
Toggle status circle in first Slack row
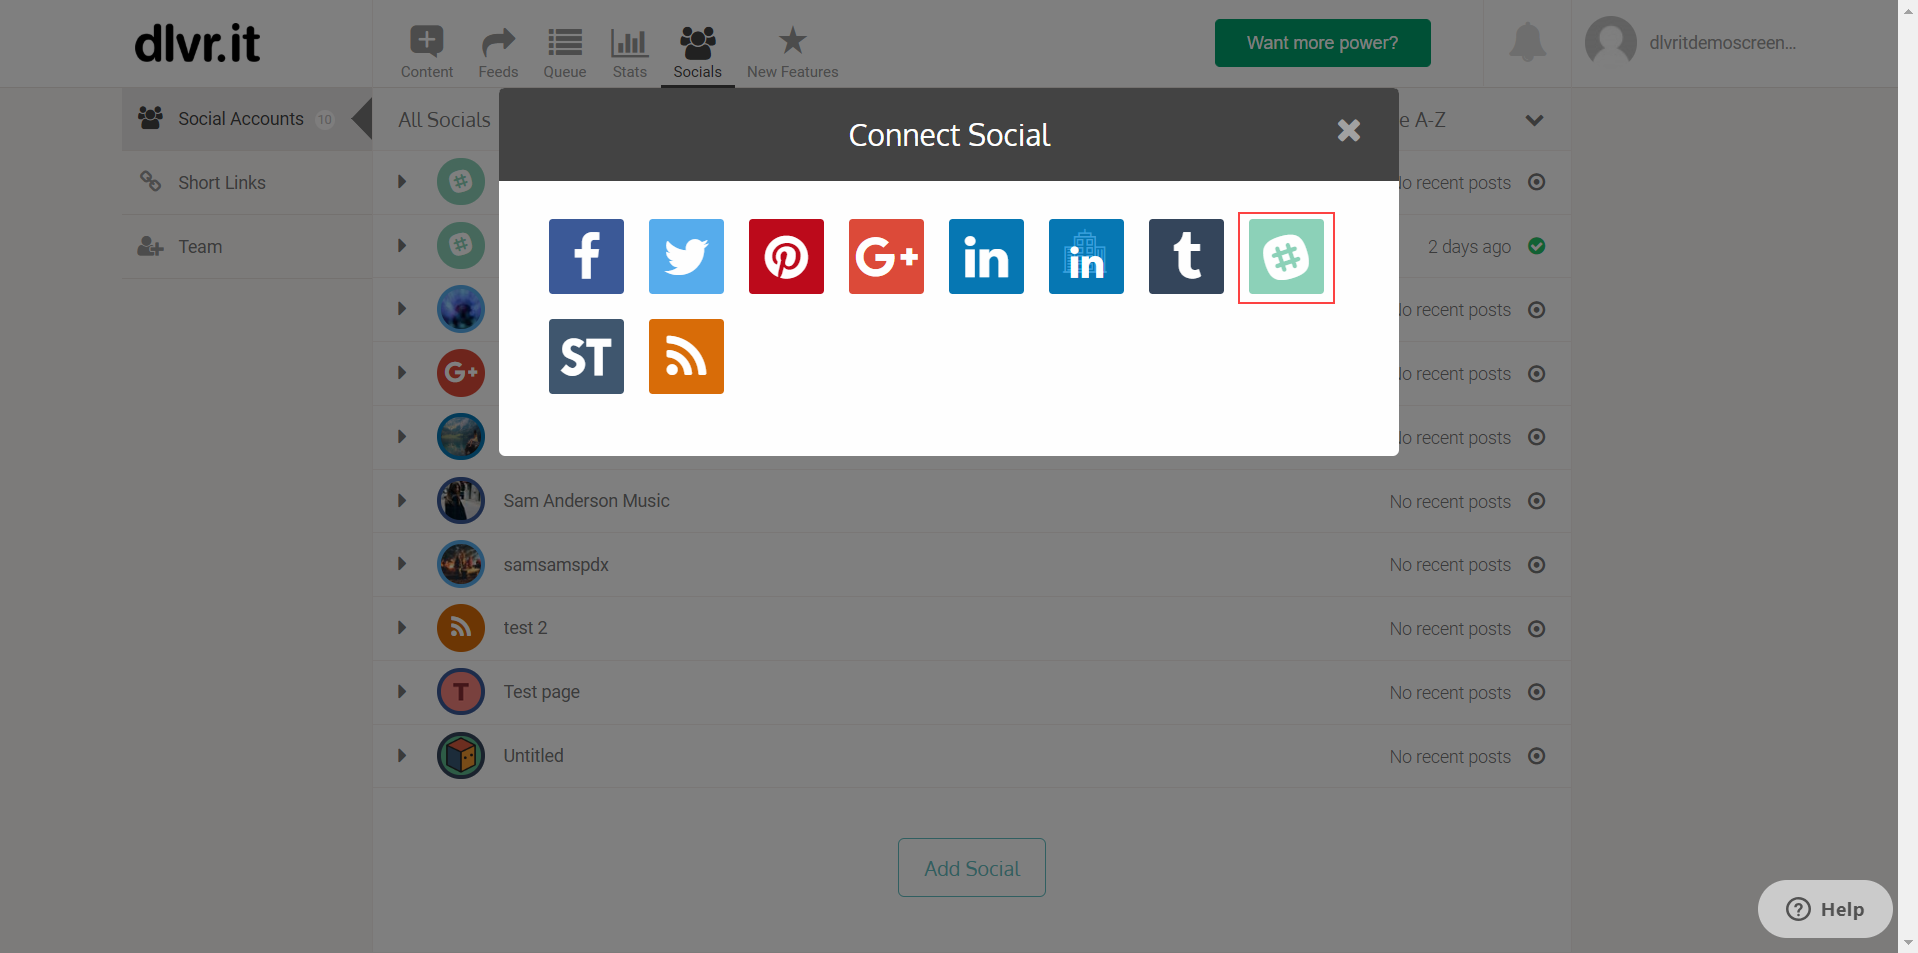coord(1537,182)
